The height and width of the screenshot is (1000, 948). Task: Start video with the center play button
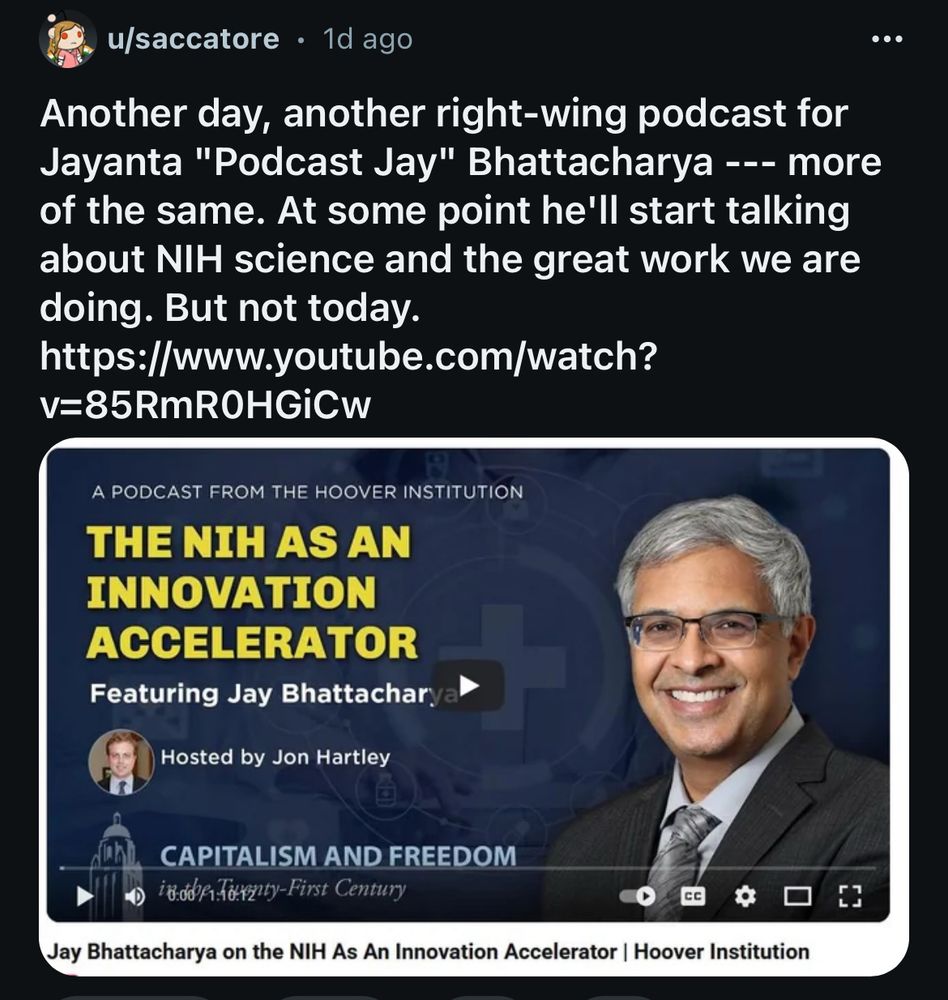pyautogui.click(x=469, y=686)
